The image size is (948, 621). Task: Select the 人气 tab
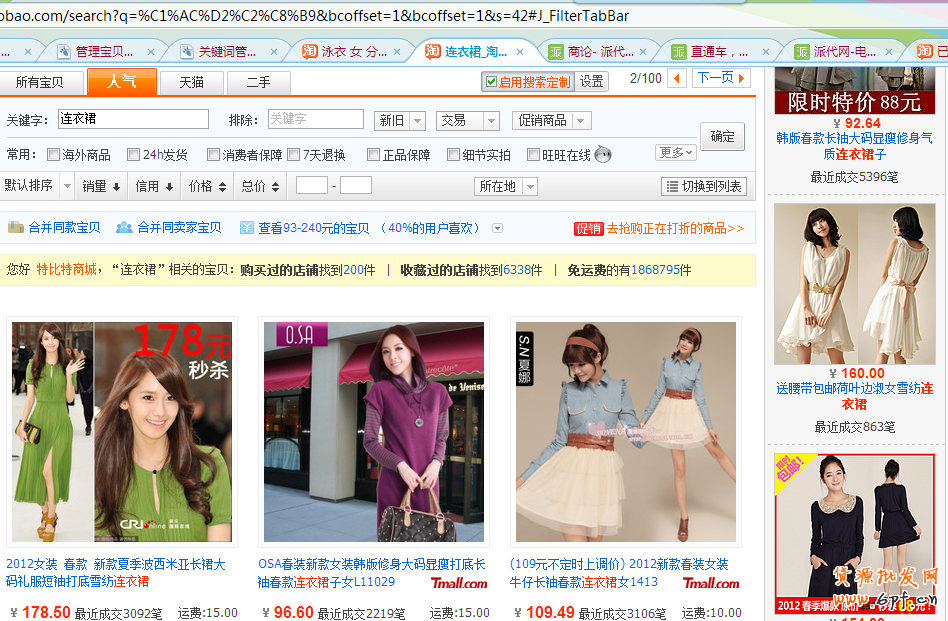point(122,81)
